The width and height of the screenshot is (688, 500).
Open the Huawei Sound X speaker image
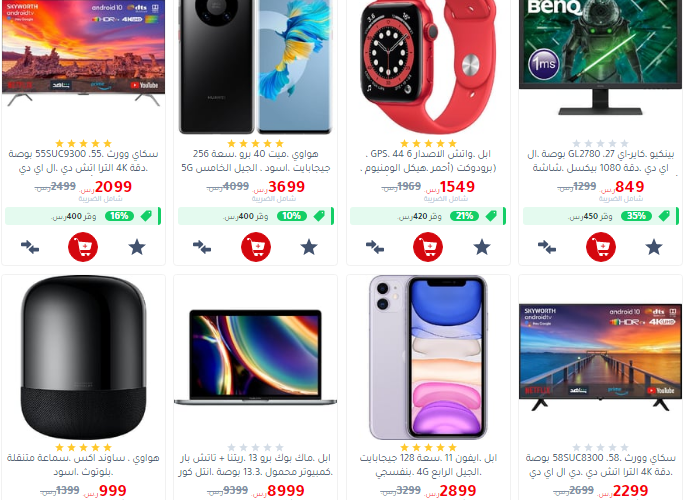[x=83, y=357]
